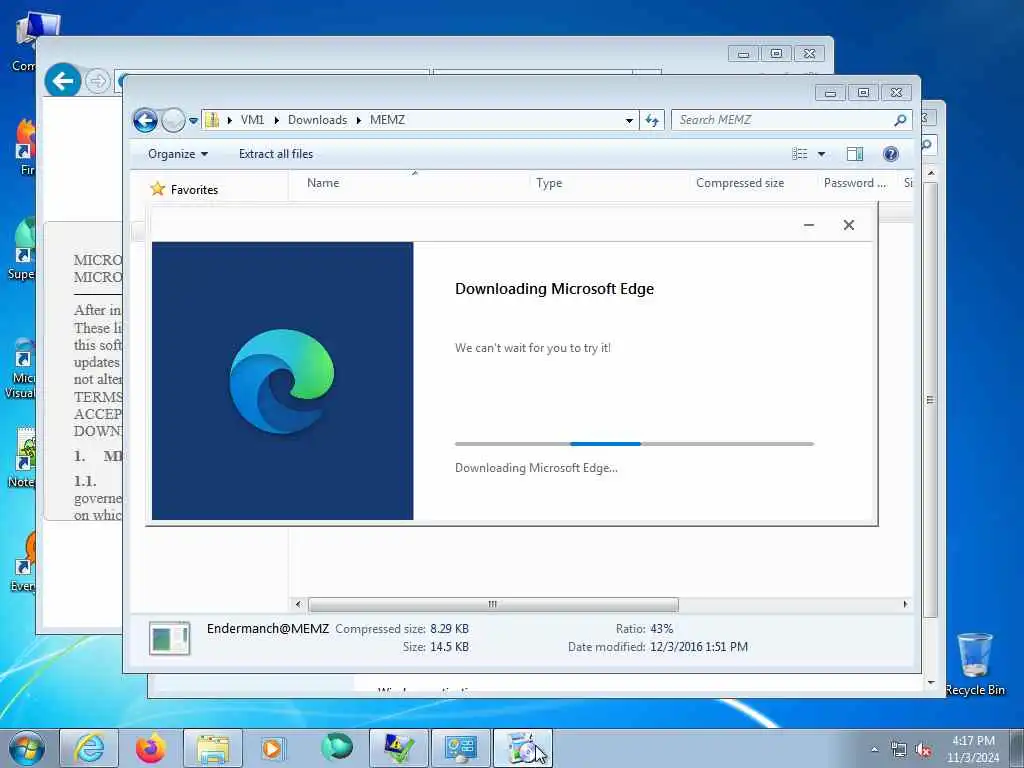Click the muted volume tray icon
This screenshot has height=768, width=1024.
923,750
